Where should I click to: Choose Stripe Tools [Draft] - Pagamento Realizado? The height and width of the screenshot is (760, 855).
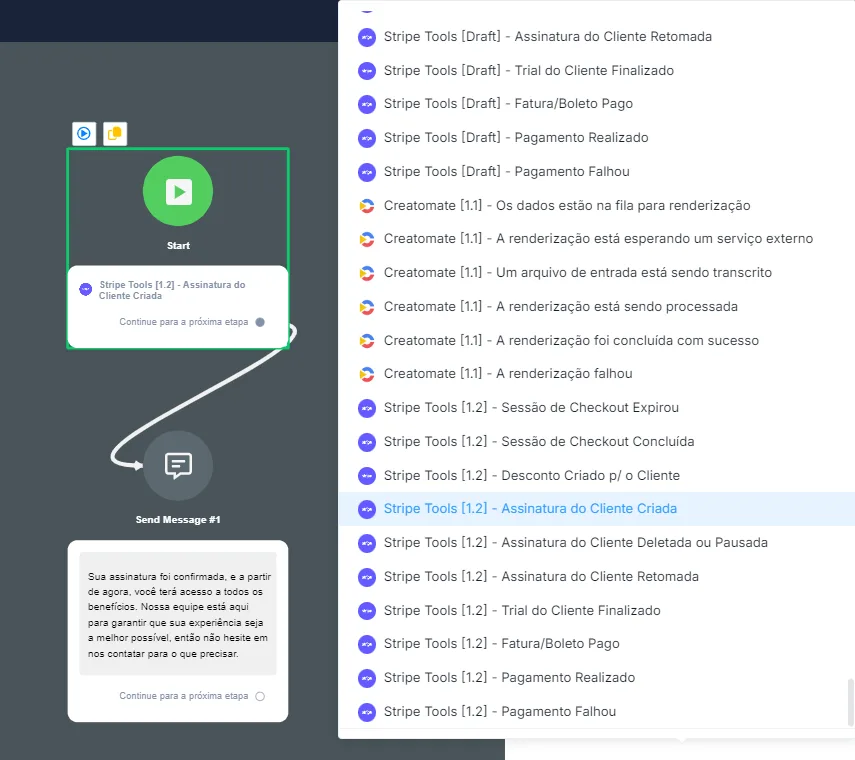[x=597, y=137]
